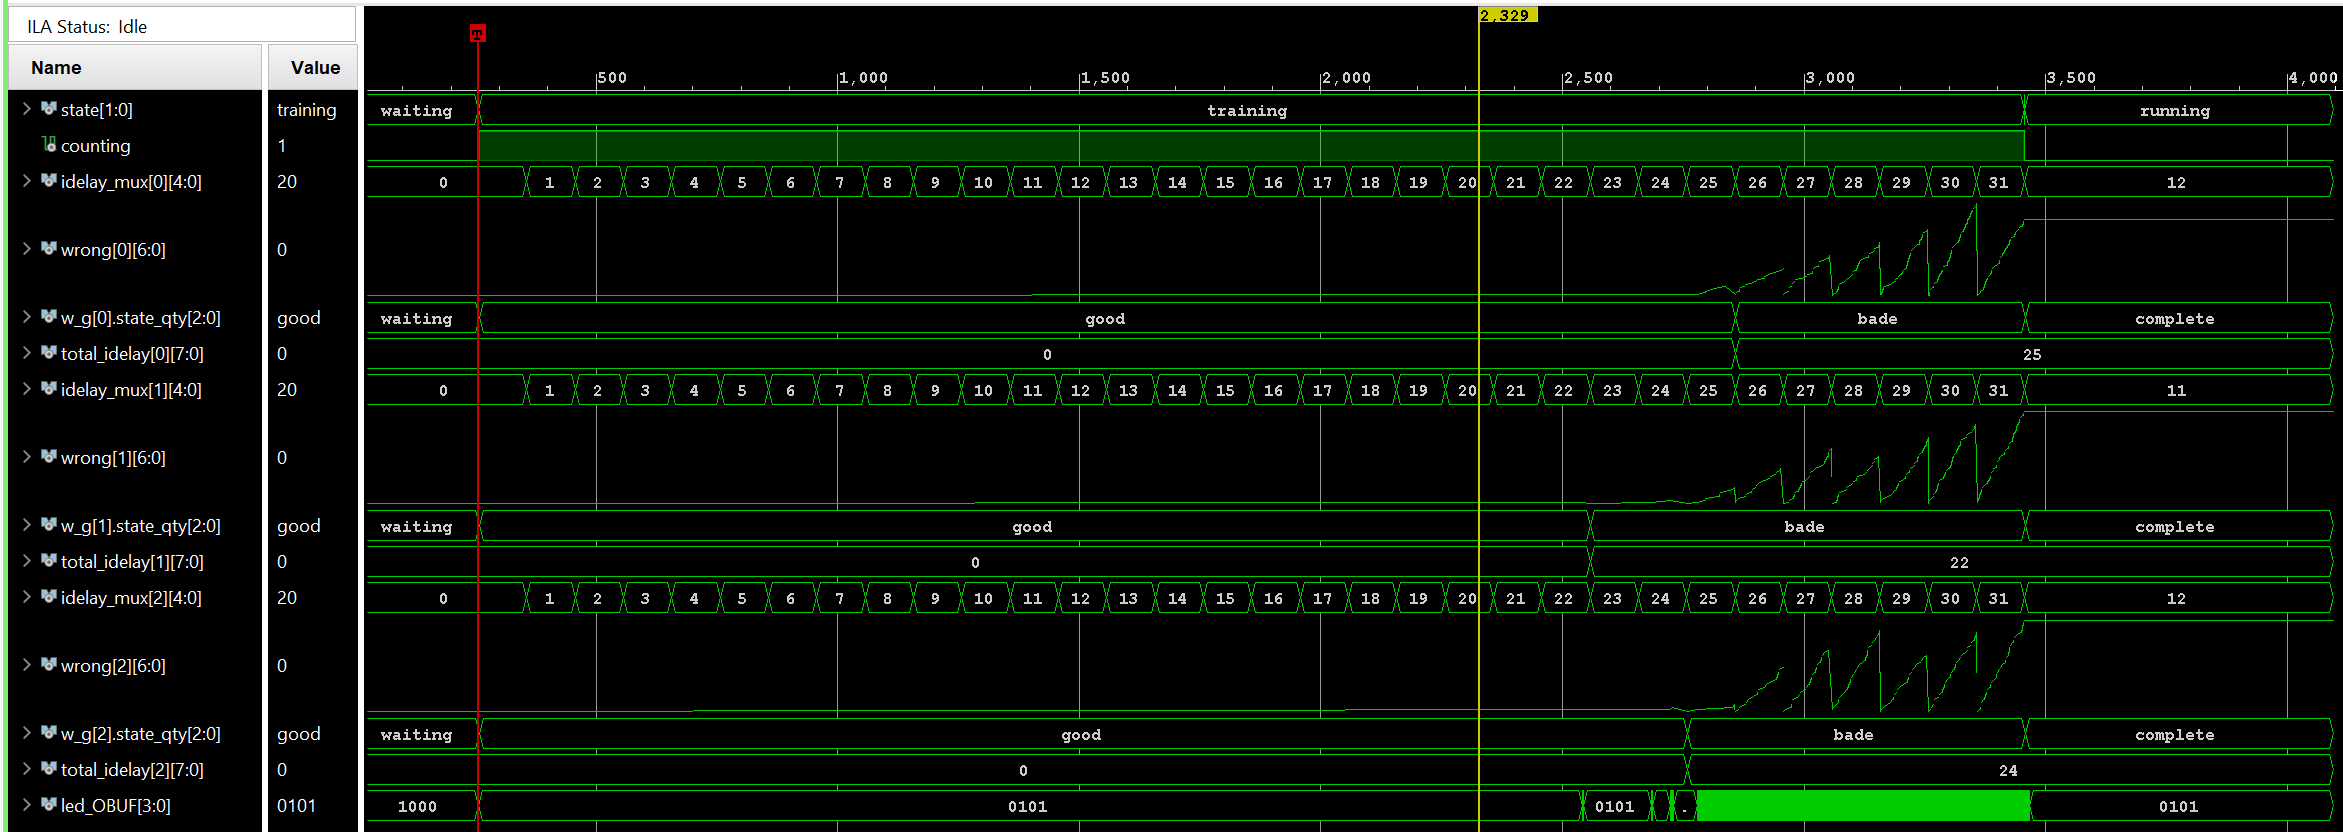Expand idelay_mux[1][4:0] bus
The image size is (2343, 832).
point(27,389)
